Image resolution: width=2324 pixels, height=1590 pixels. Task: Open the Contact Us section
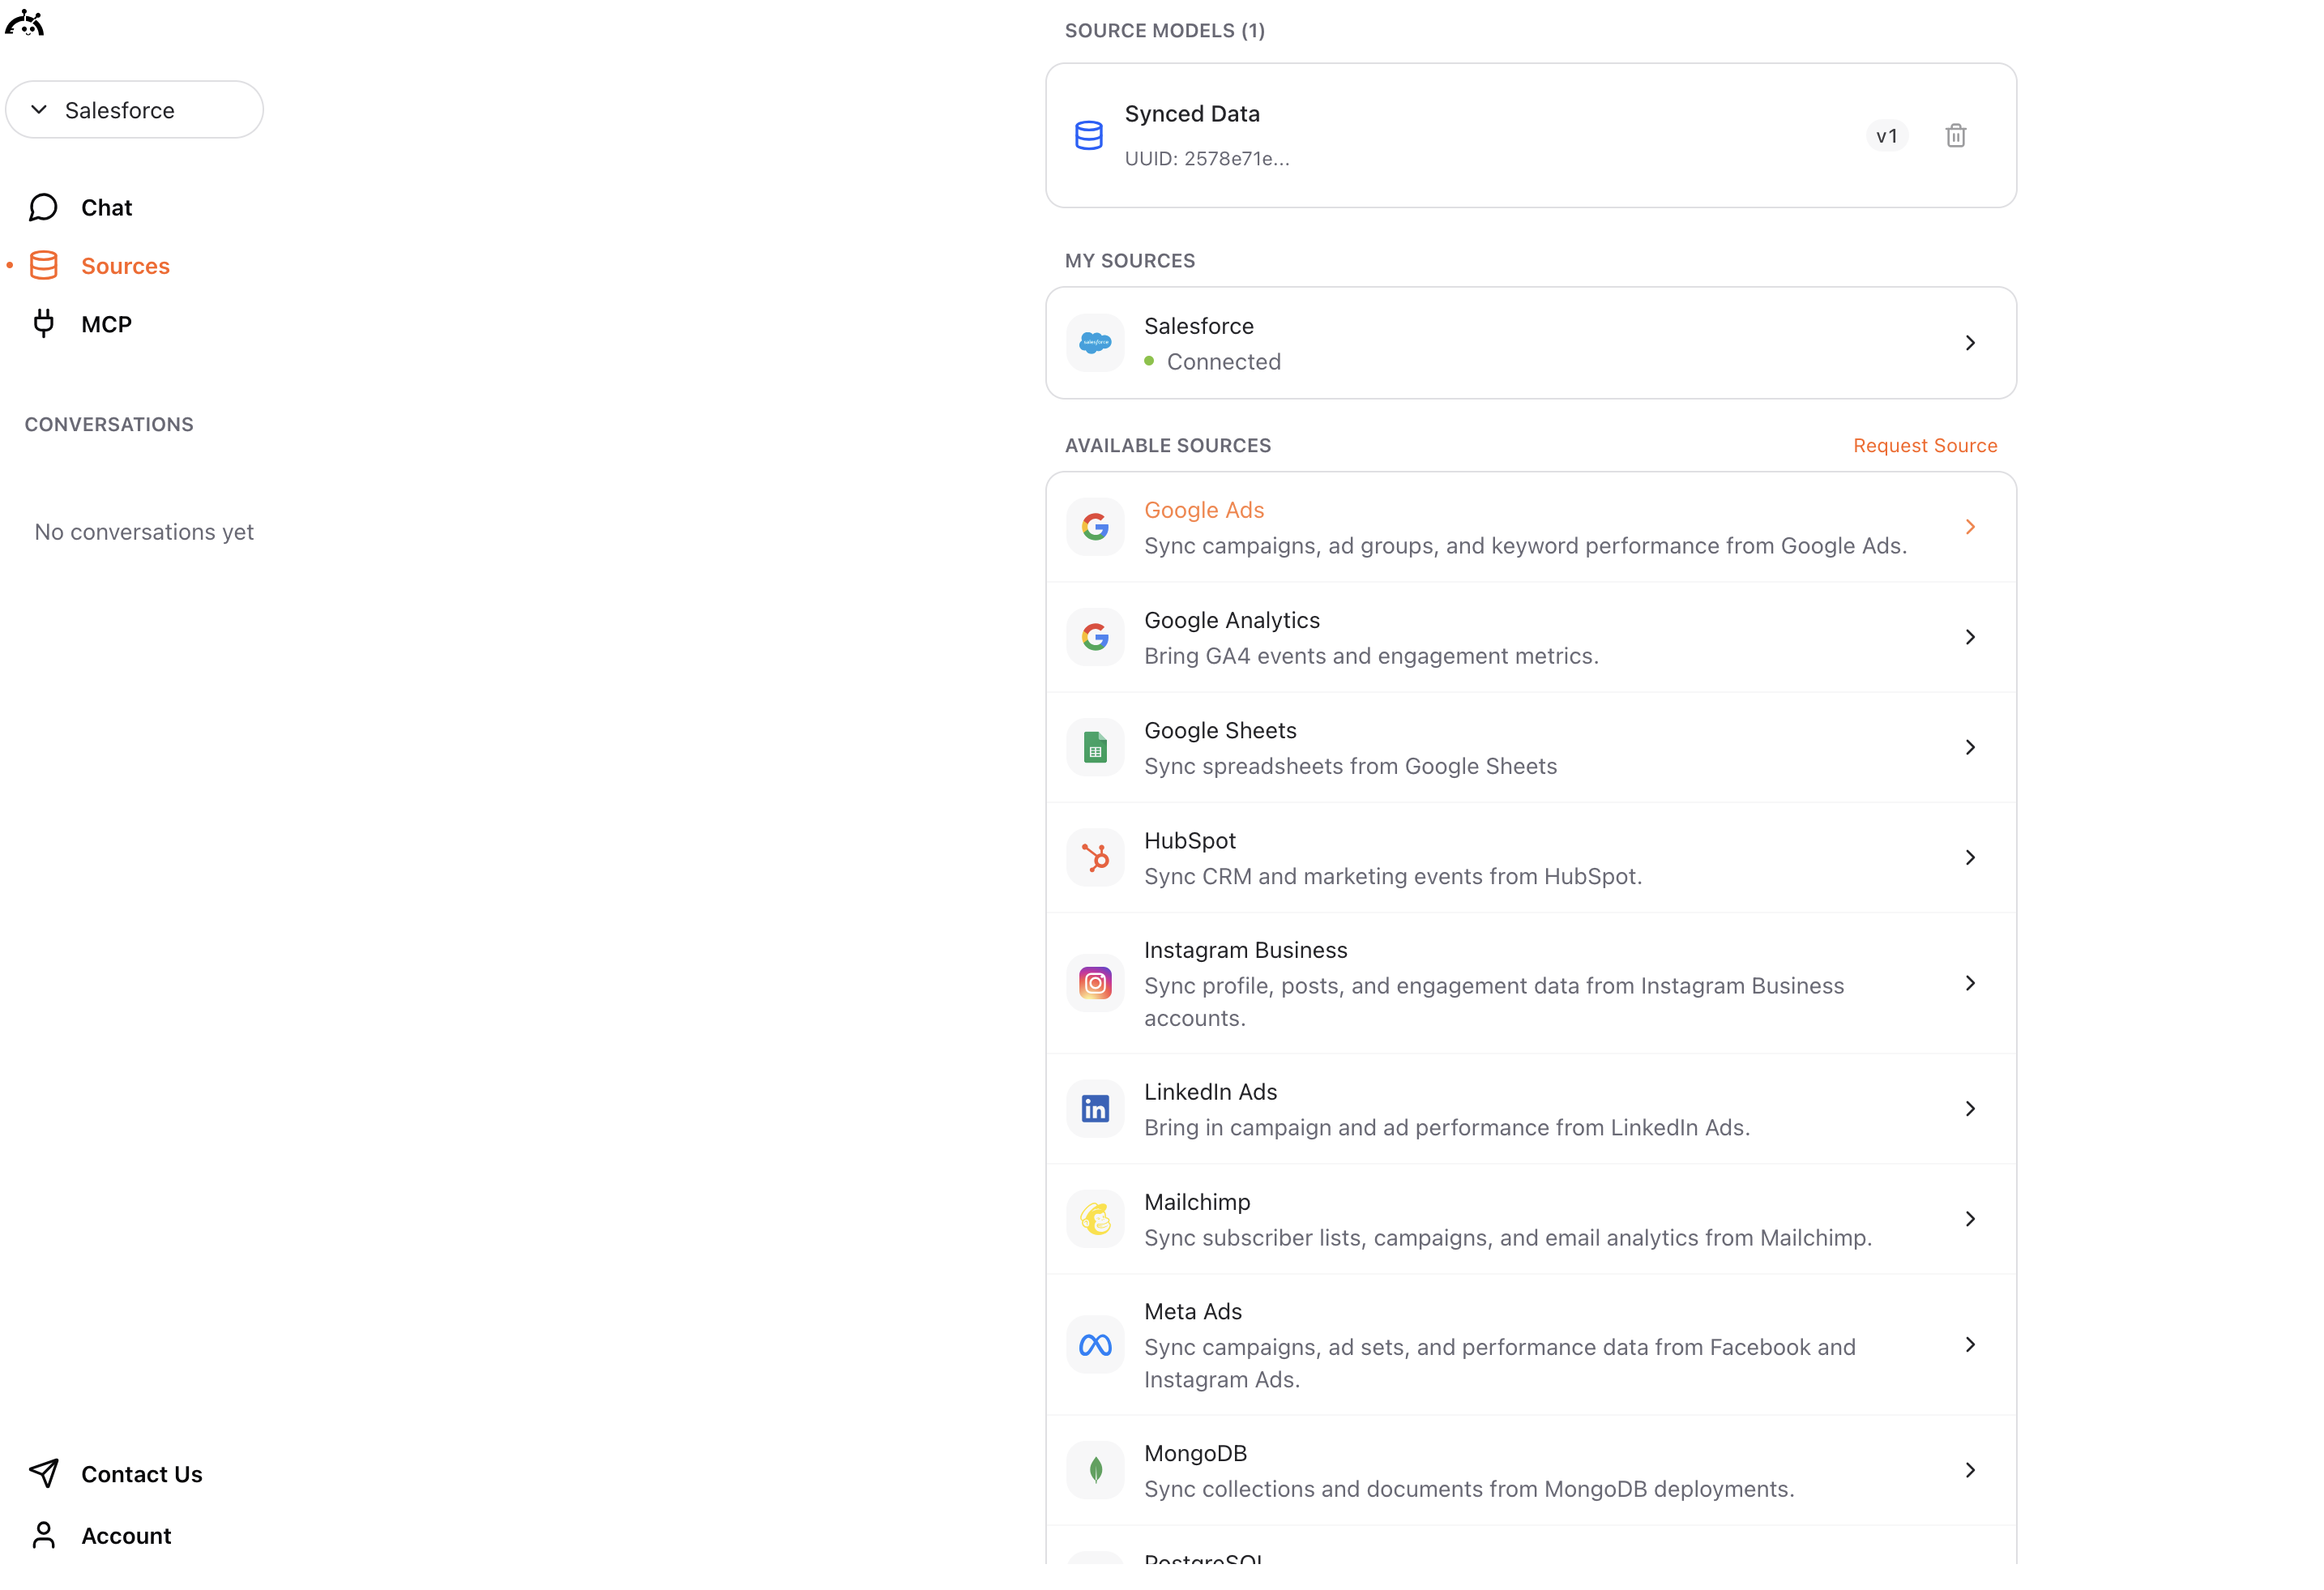(141, 1473)
